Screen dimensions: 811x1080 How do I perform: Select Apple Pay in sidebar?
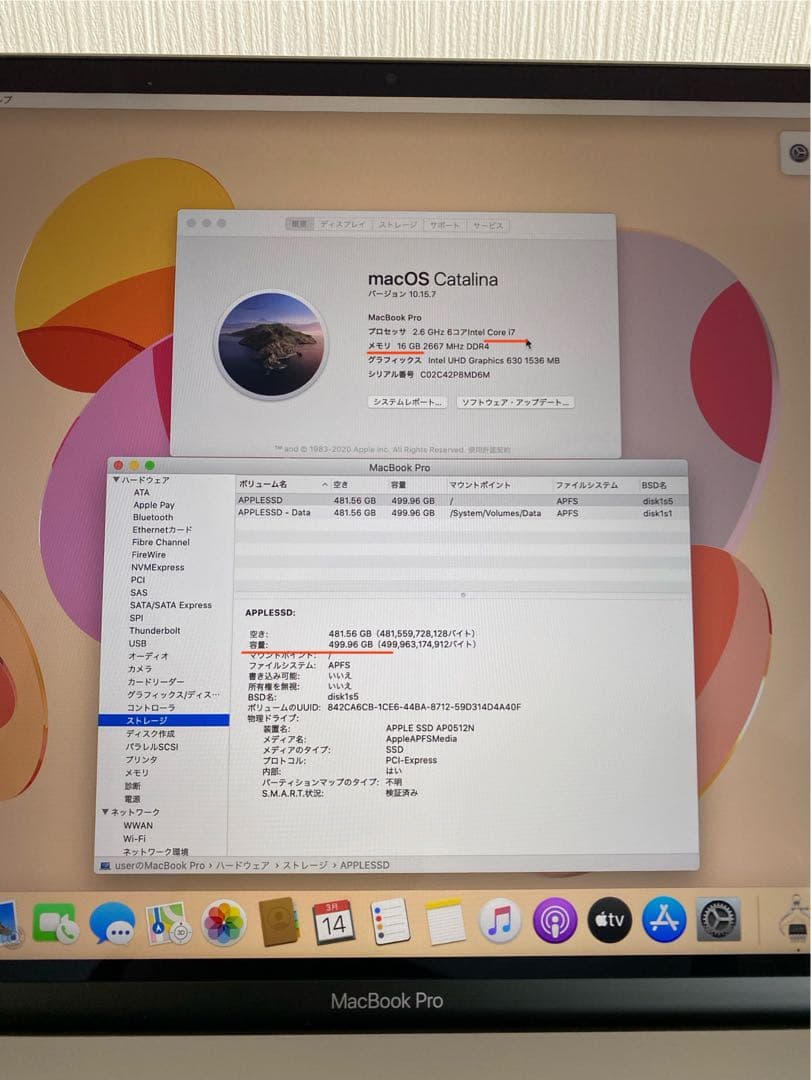[x=154, y=505]
